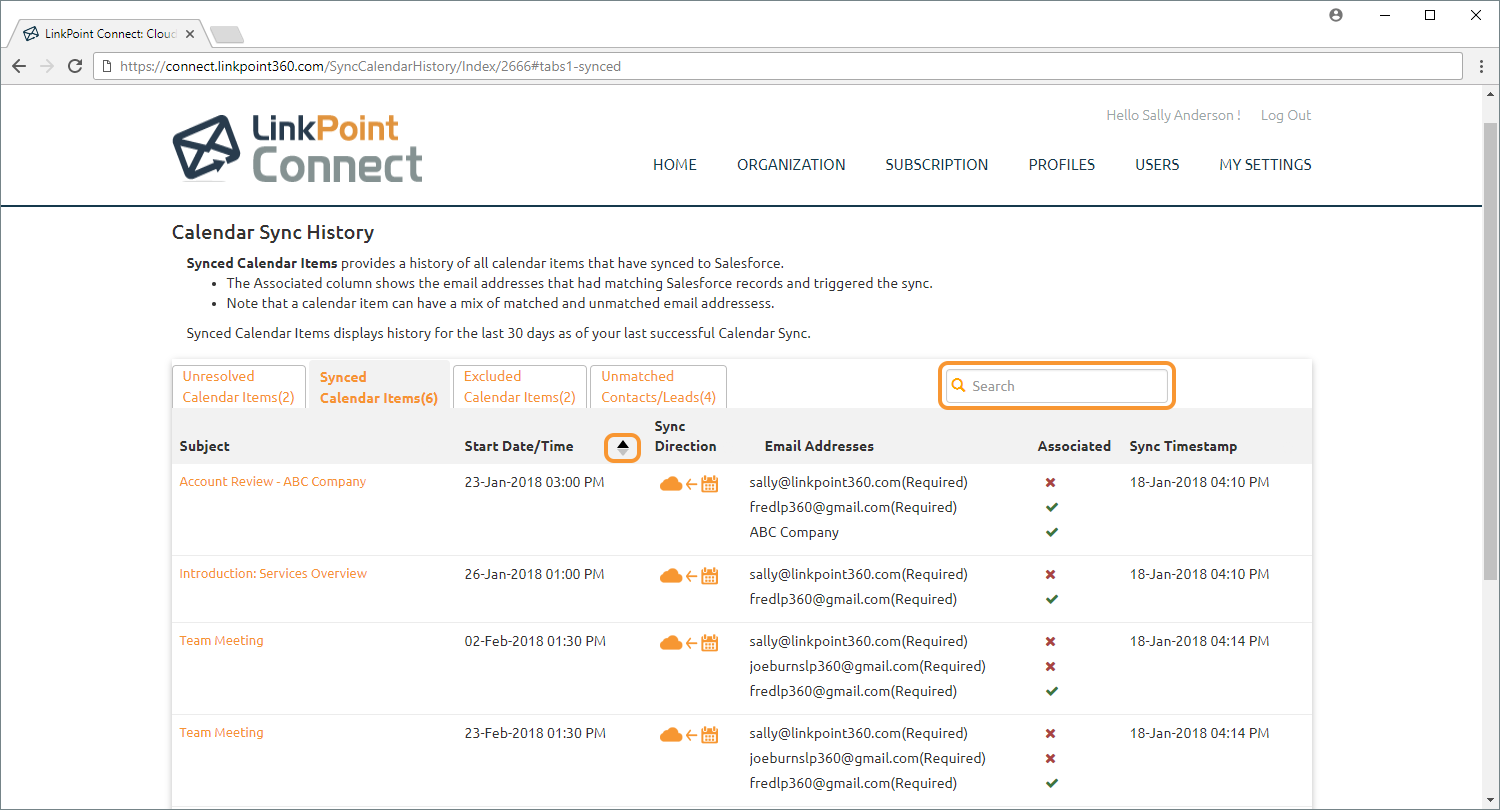
Task: Switch to Unresolved Calendar Items tab
Action: click(238, 387)
